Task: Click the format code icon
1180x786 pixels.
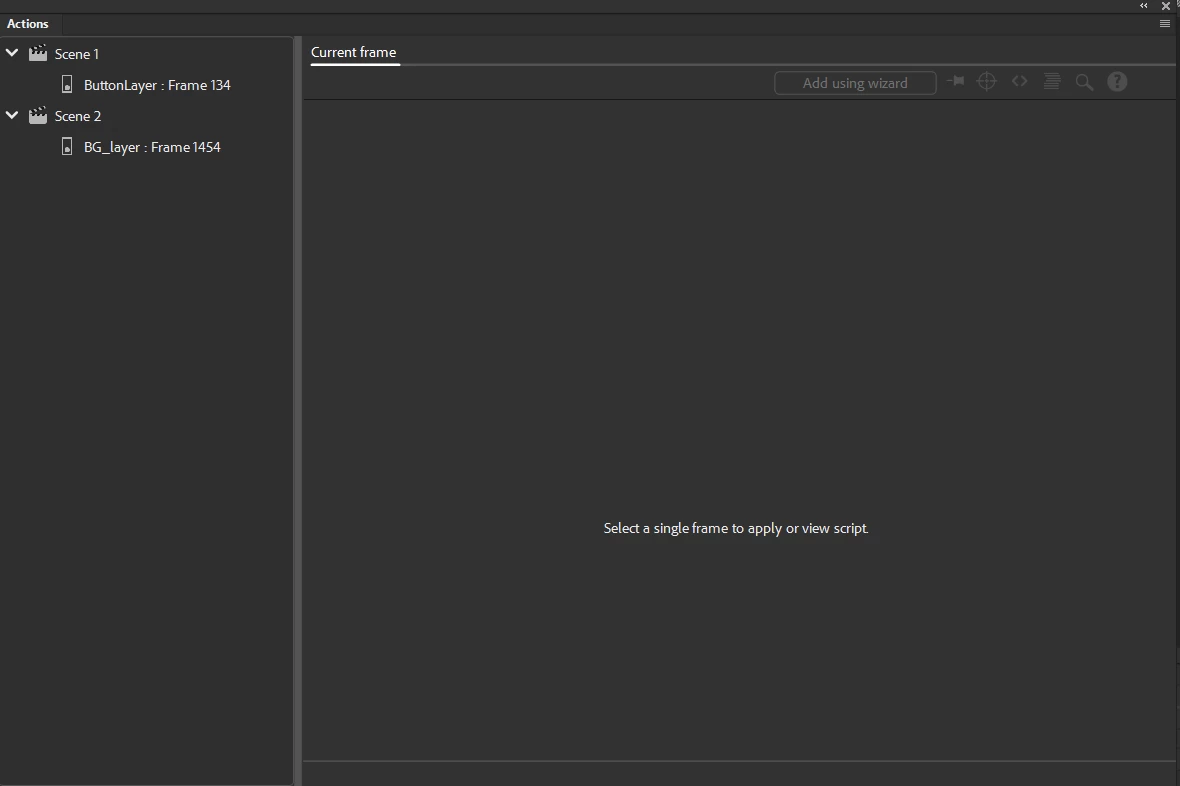Action: 1052,81
